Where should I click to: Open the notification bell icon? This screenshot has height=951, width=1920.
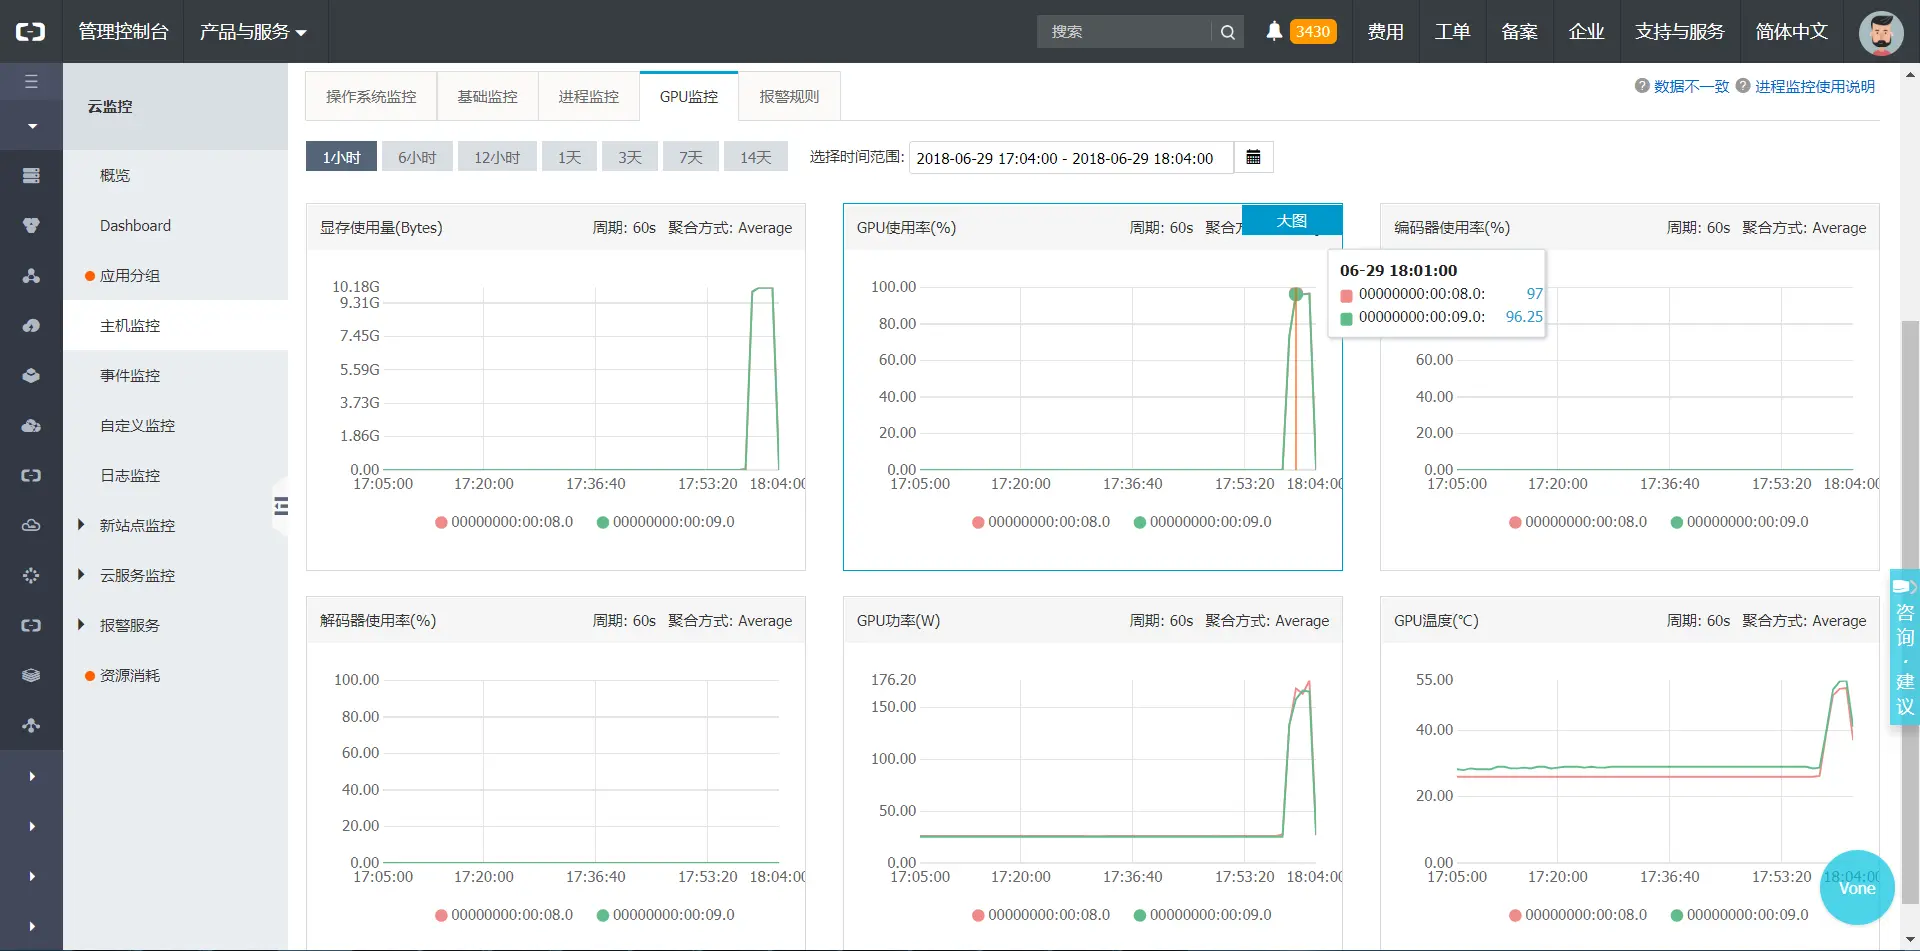click(1274, 31)
